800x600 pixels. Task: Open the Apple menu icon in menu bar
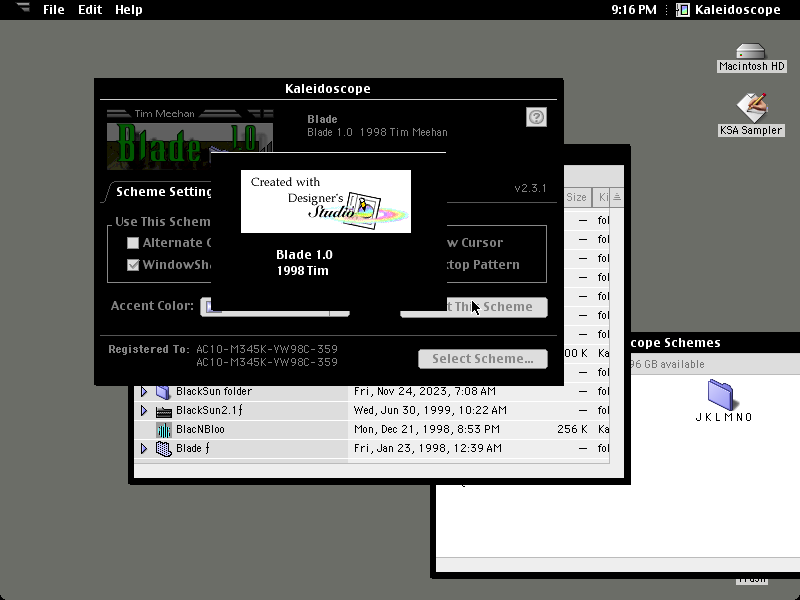[22, 8]
